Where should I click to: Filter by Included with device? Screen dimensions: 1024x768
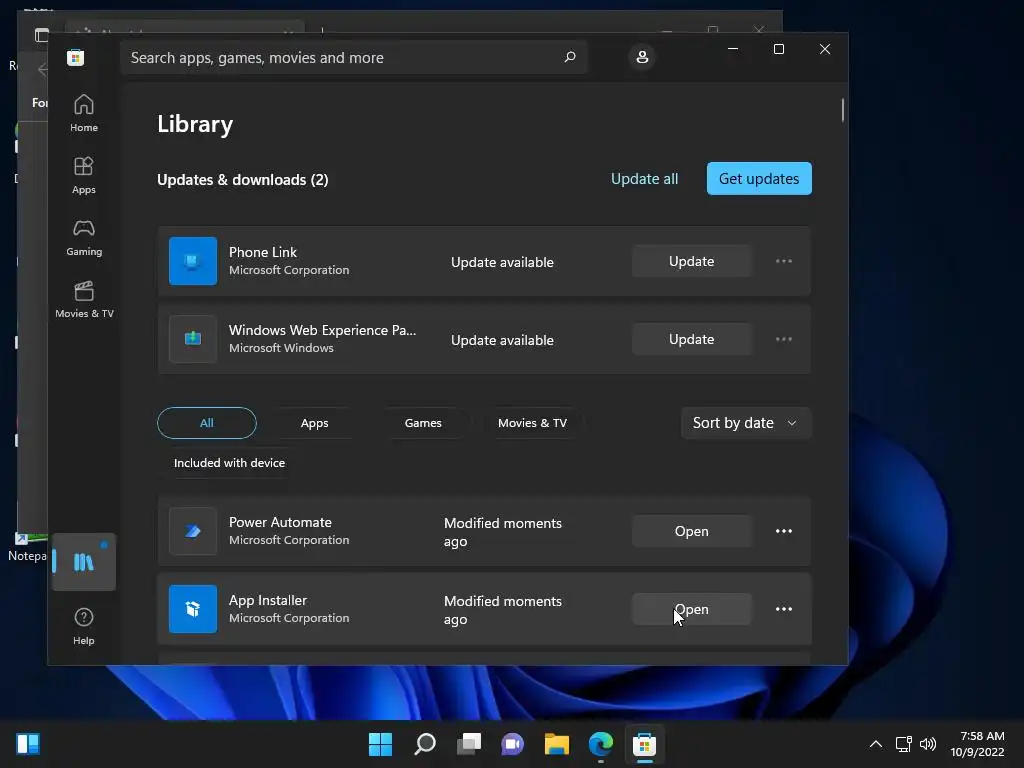pyautogui.click(x=229, y=462)
